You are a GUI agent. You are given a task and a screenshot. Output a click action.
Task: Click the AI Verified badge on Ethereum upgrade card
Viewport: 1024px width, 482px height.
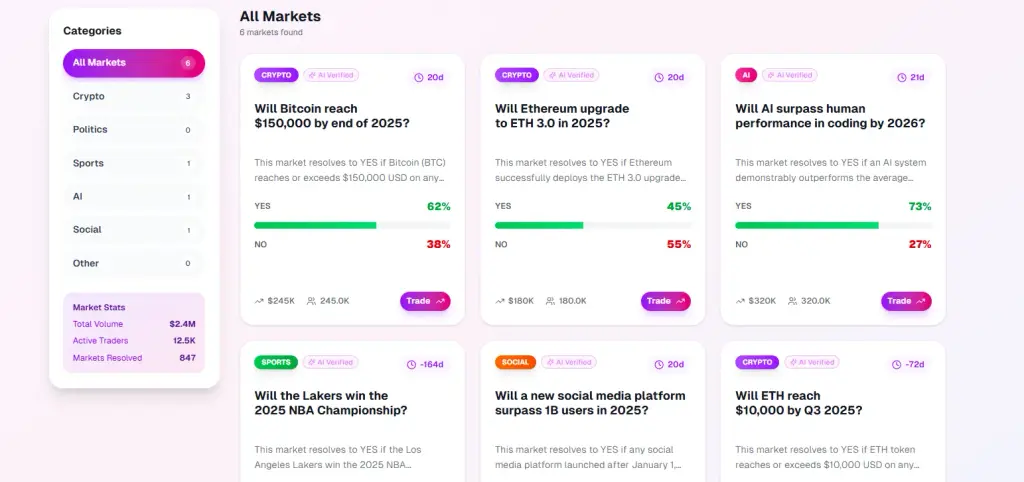coord(571,75)
